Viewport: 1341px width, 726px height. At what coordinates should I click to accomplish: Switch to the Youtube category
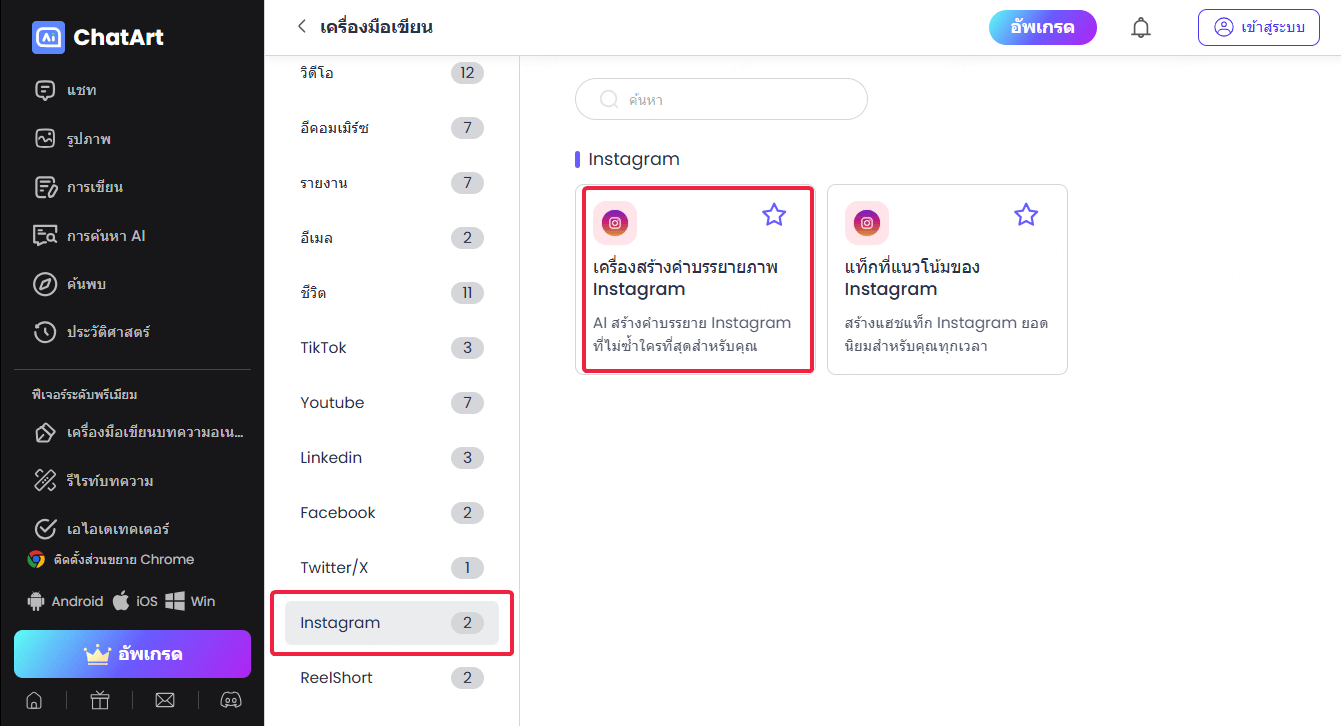[392, 403]
